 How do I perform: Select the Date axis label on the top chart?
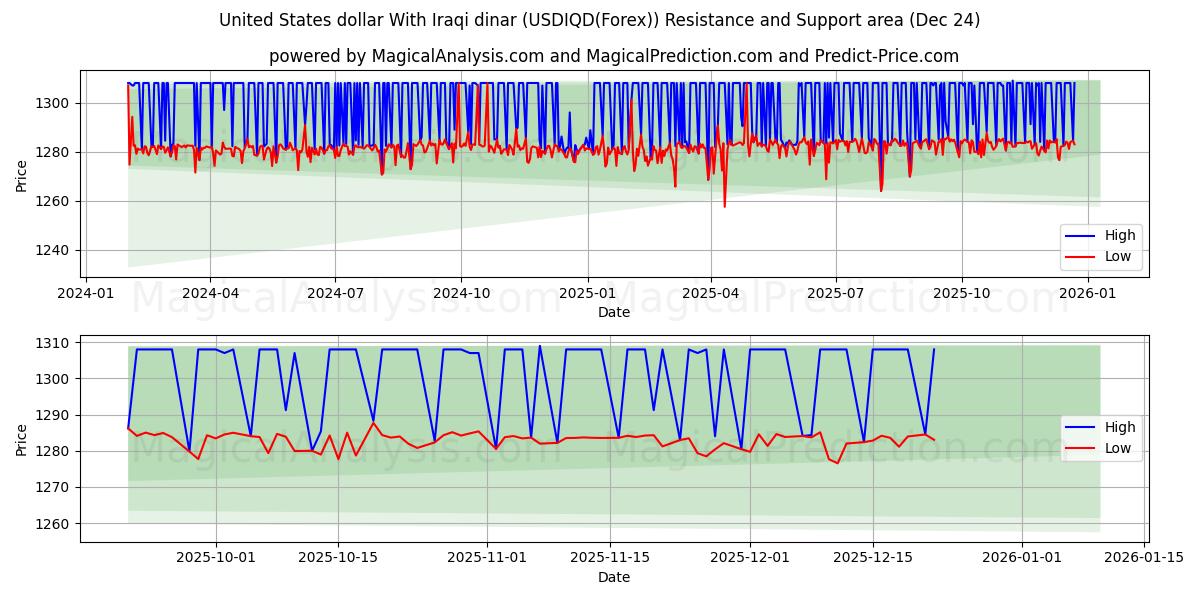coord(613,312)
